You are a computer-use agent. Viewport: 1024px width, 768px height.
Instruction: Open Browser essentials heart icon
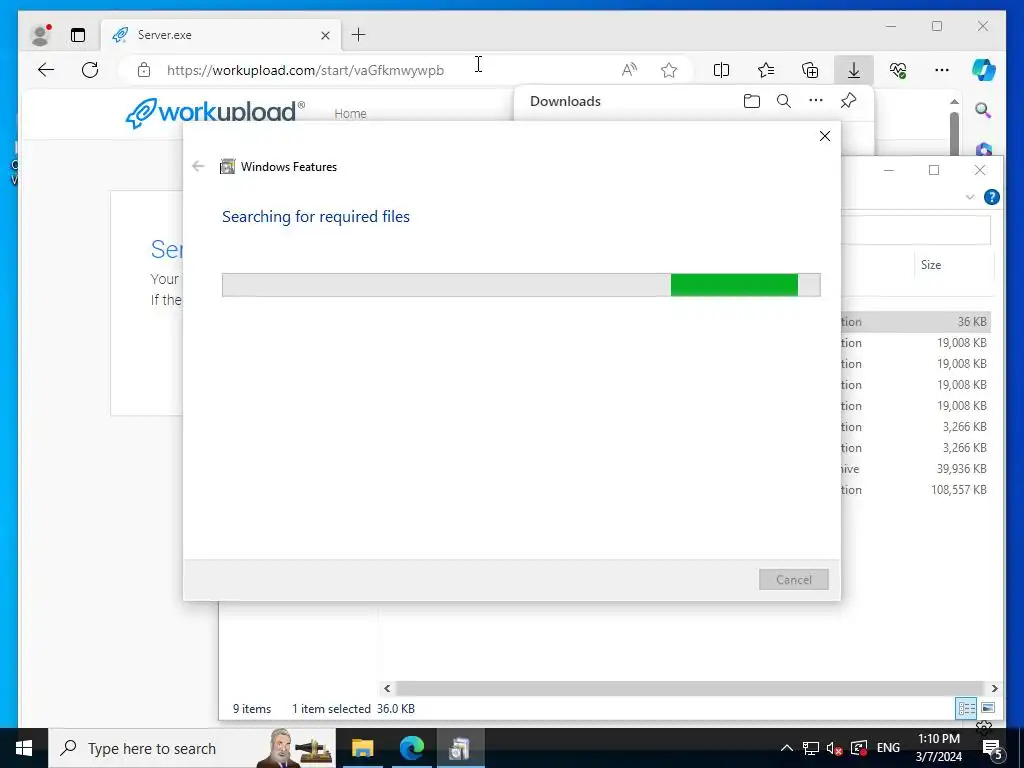click(898, 70)
